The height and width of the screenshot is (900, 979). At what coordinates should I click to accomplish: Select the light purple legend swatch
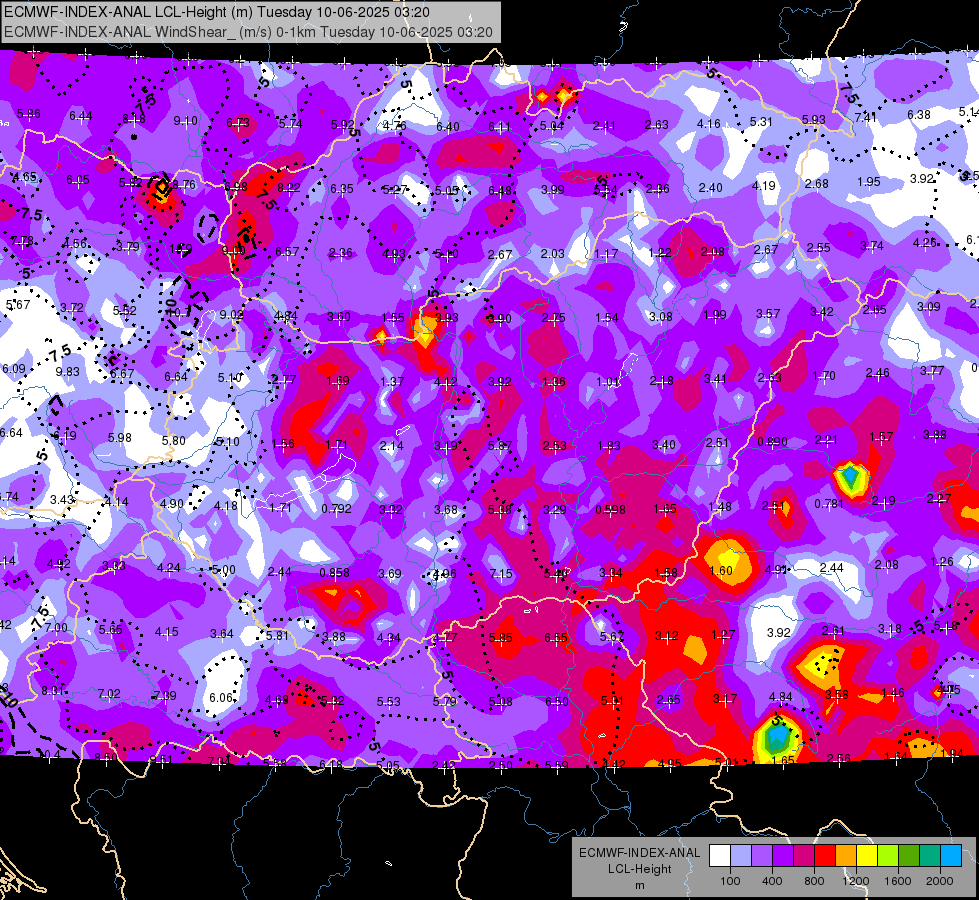coord(762,856)
